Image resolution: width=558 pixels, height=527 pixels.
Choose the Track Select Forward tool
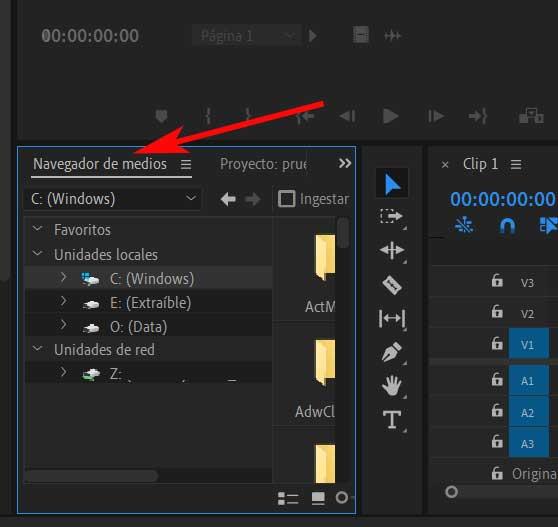(x=391, y=216)
